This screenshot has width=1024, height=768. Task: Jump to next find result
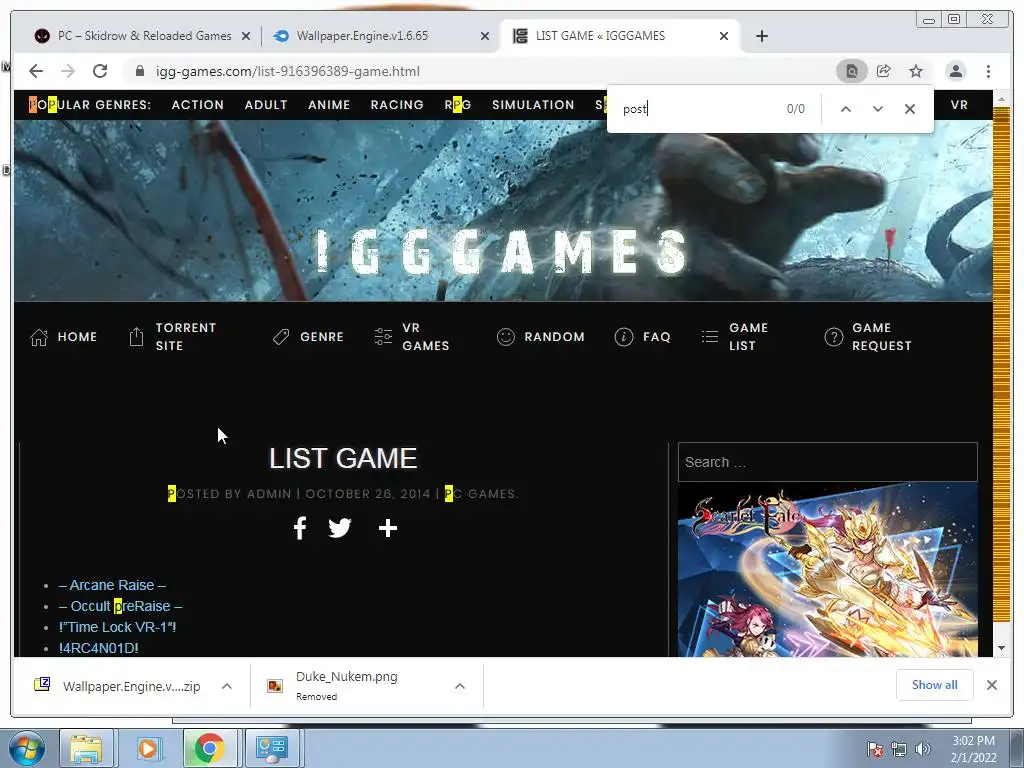[878, 109]
